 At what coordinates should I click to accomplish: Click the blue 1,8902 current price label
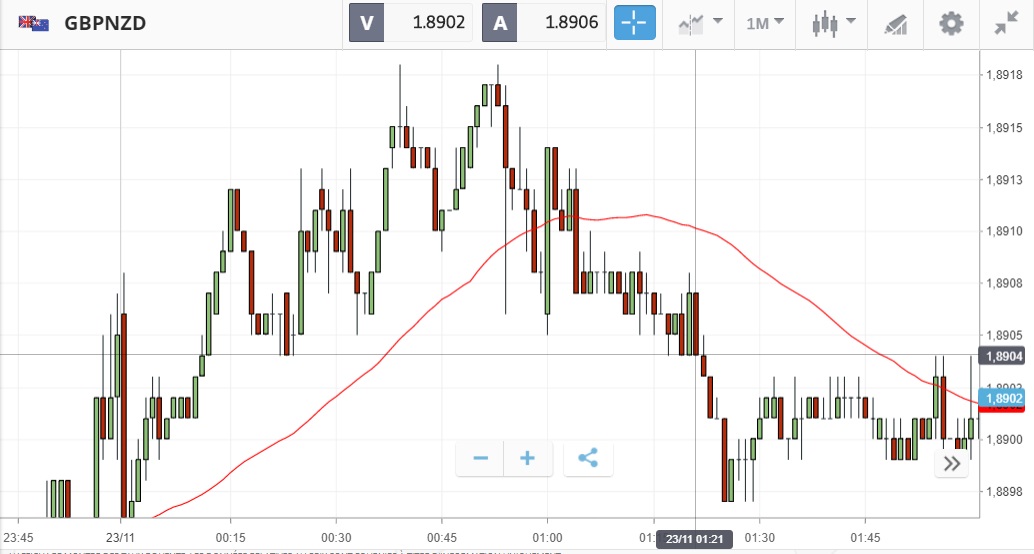coord(1003,398)
